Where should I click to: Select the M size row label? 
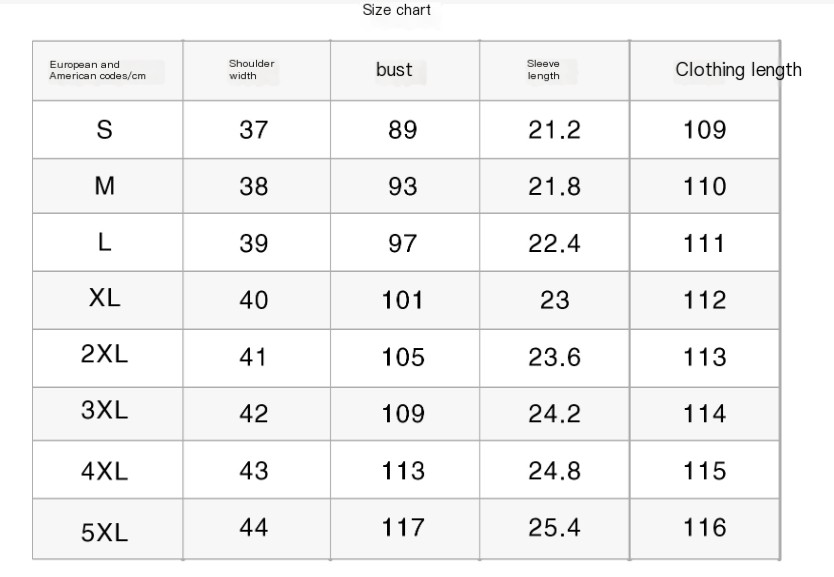click(x=105, y=186)
